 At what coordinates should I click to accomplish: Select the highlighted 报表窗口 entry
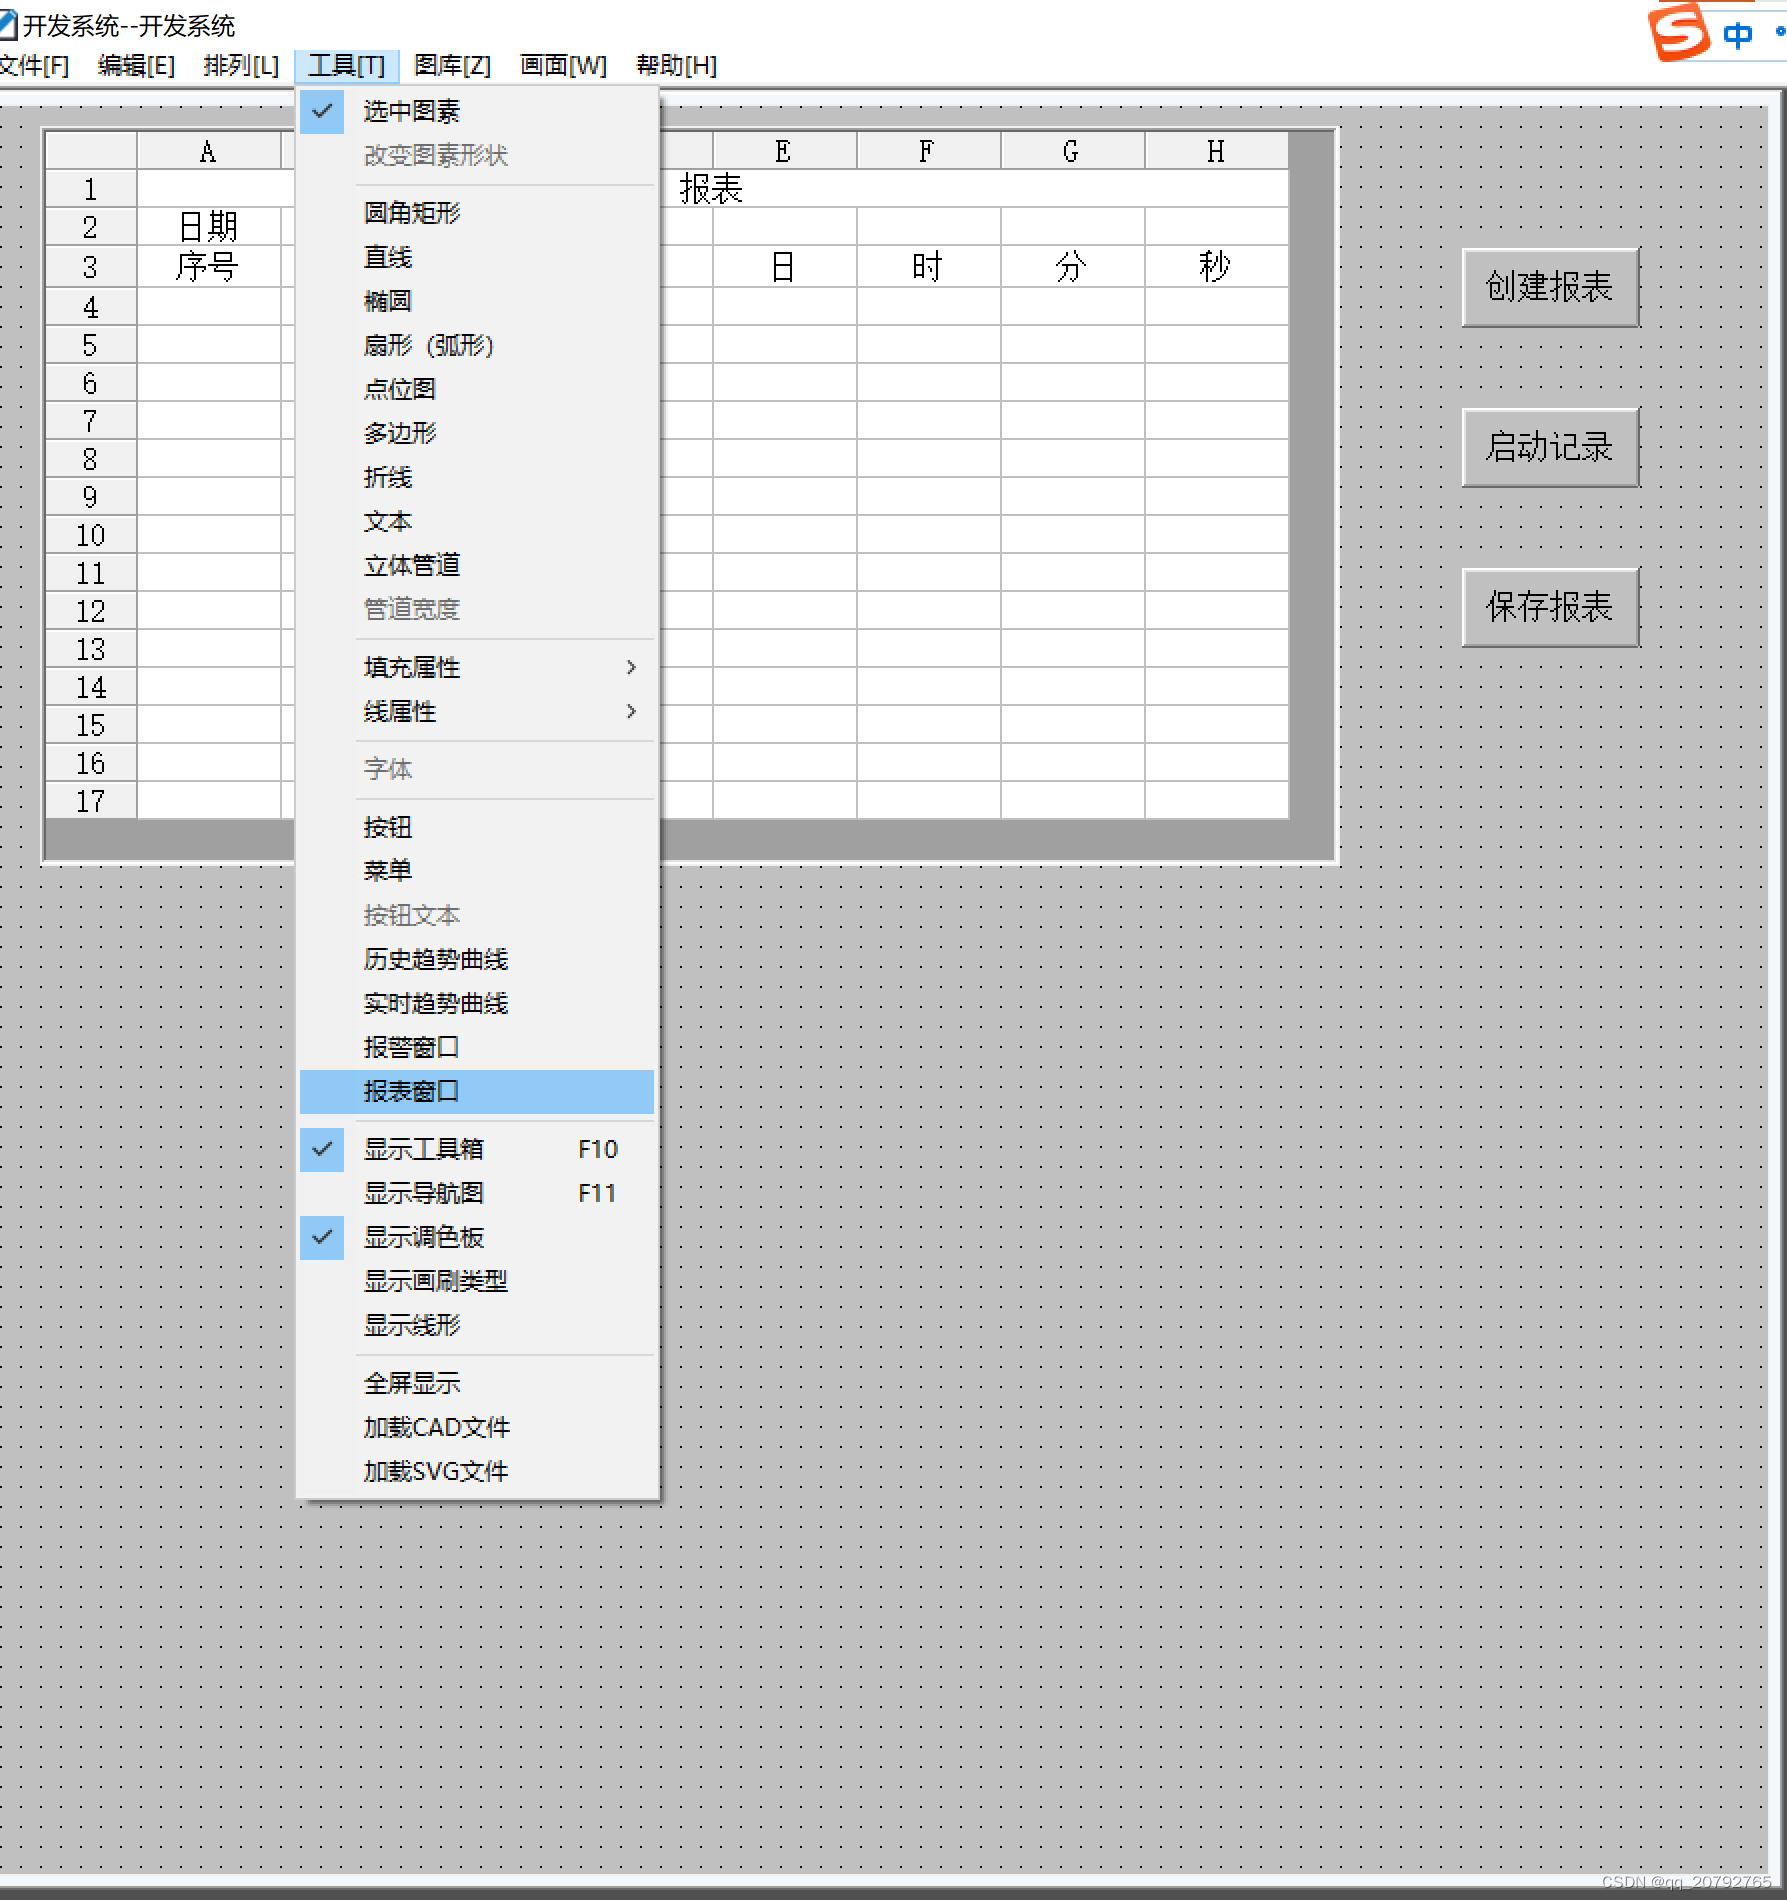click(x=477, y=1091)
